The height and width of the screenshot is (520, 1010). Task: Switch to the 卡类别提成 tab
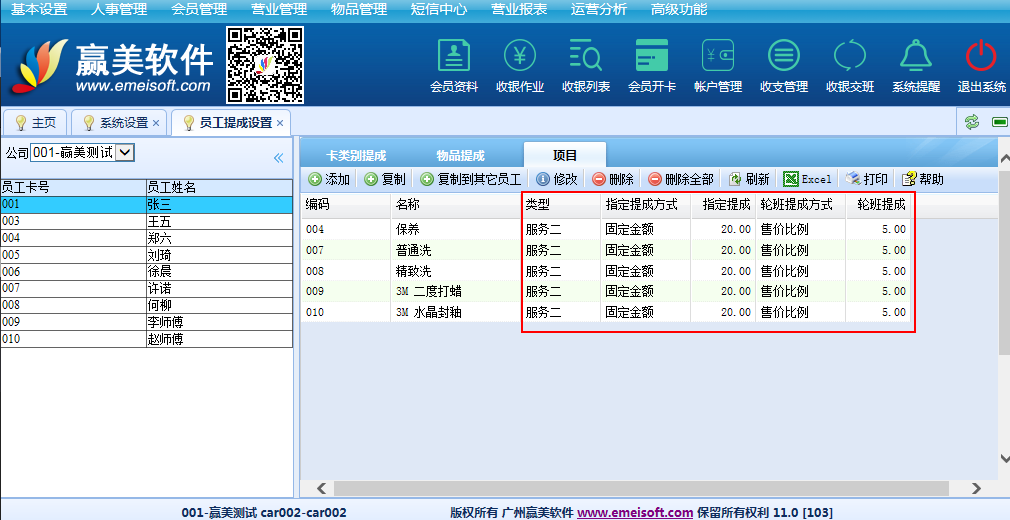tap(356, 155)
